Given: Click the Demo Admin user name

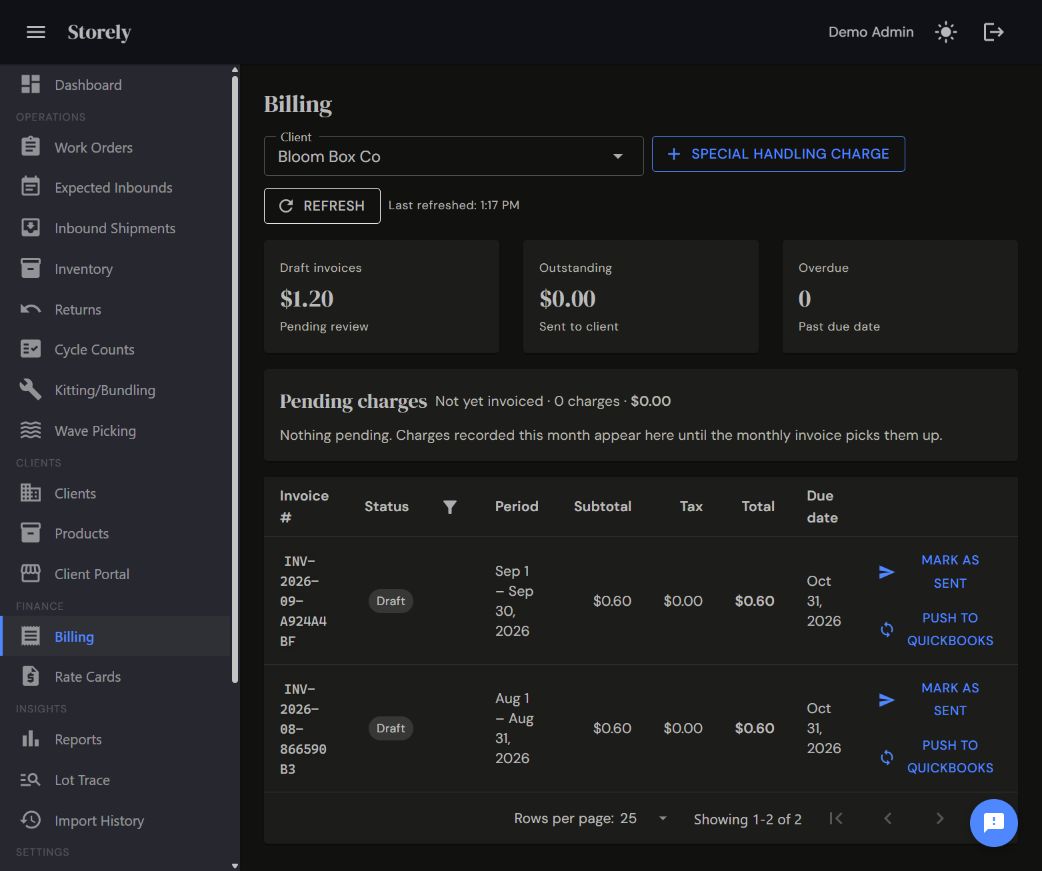Looking at the screenshot, I should (x=871, y=32).
